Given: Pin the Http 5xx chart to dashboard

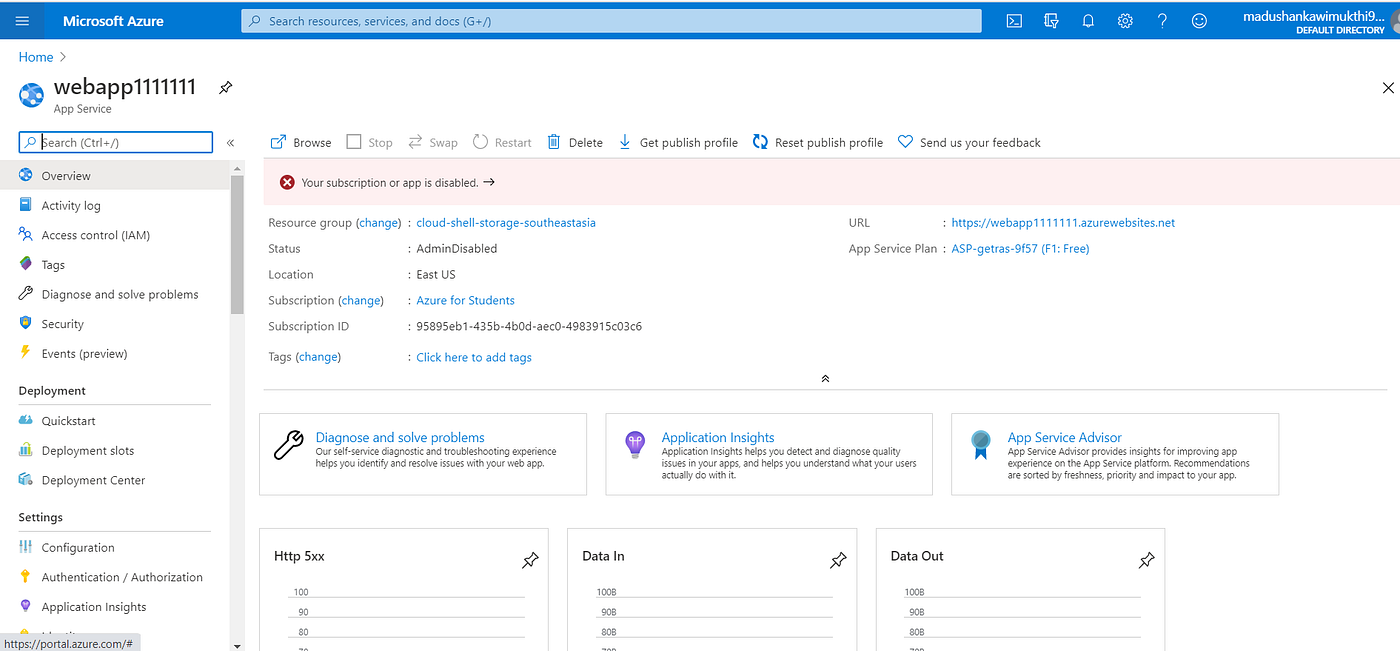Looking at the screenshot, I should [x=530, y=560].
